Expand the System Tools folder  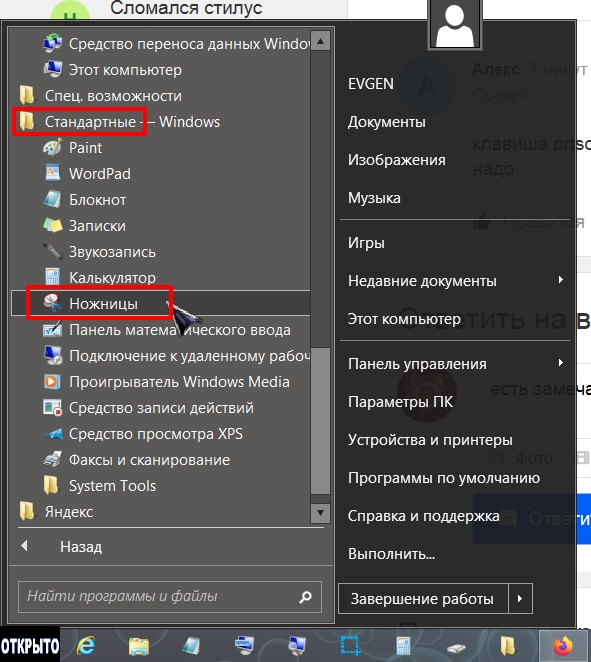click(x=100, y=486)
